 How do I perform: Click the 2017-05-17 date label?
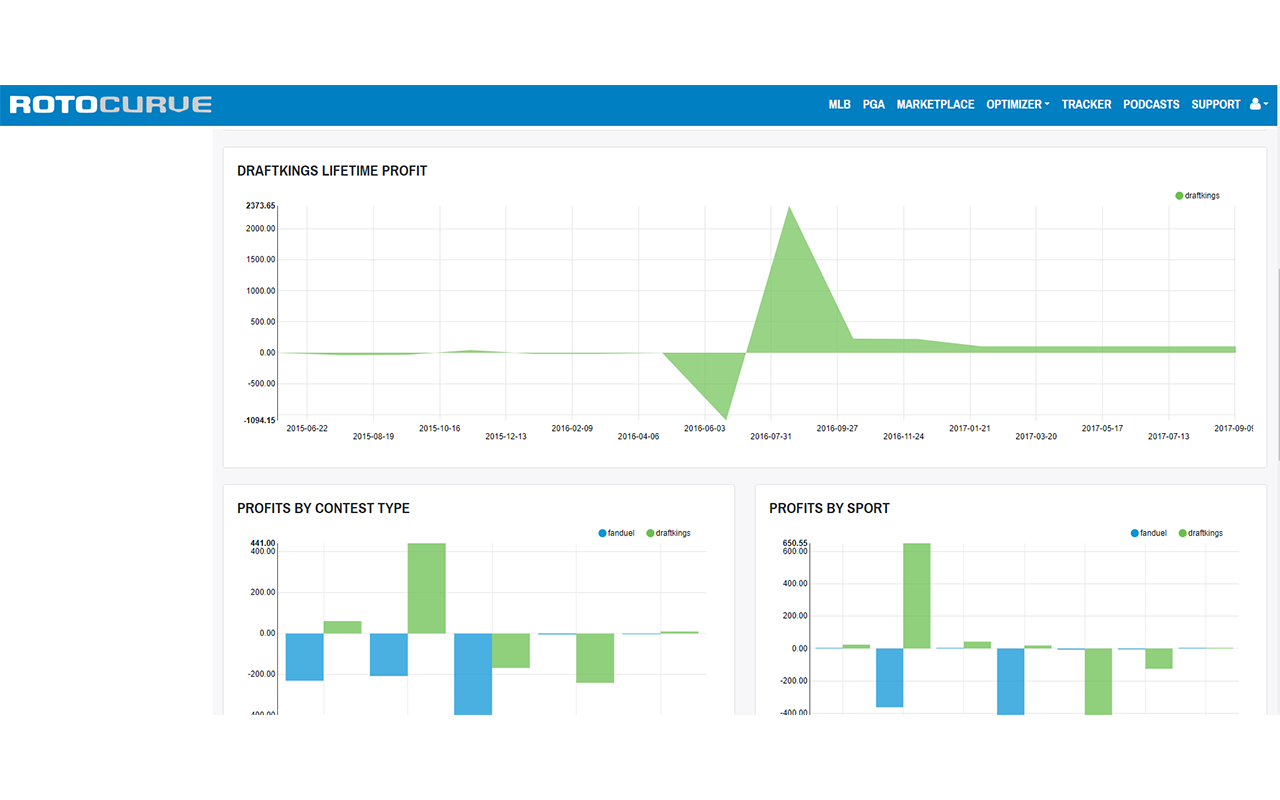1102,428
